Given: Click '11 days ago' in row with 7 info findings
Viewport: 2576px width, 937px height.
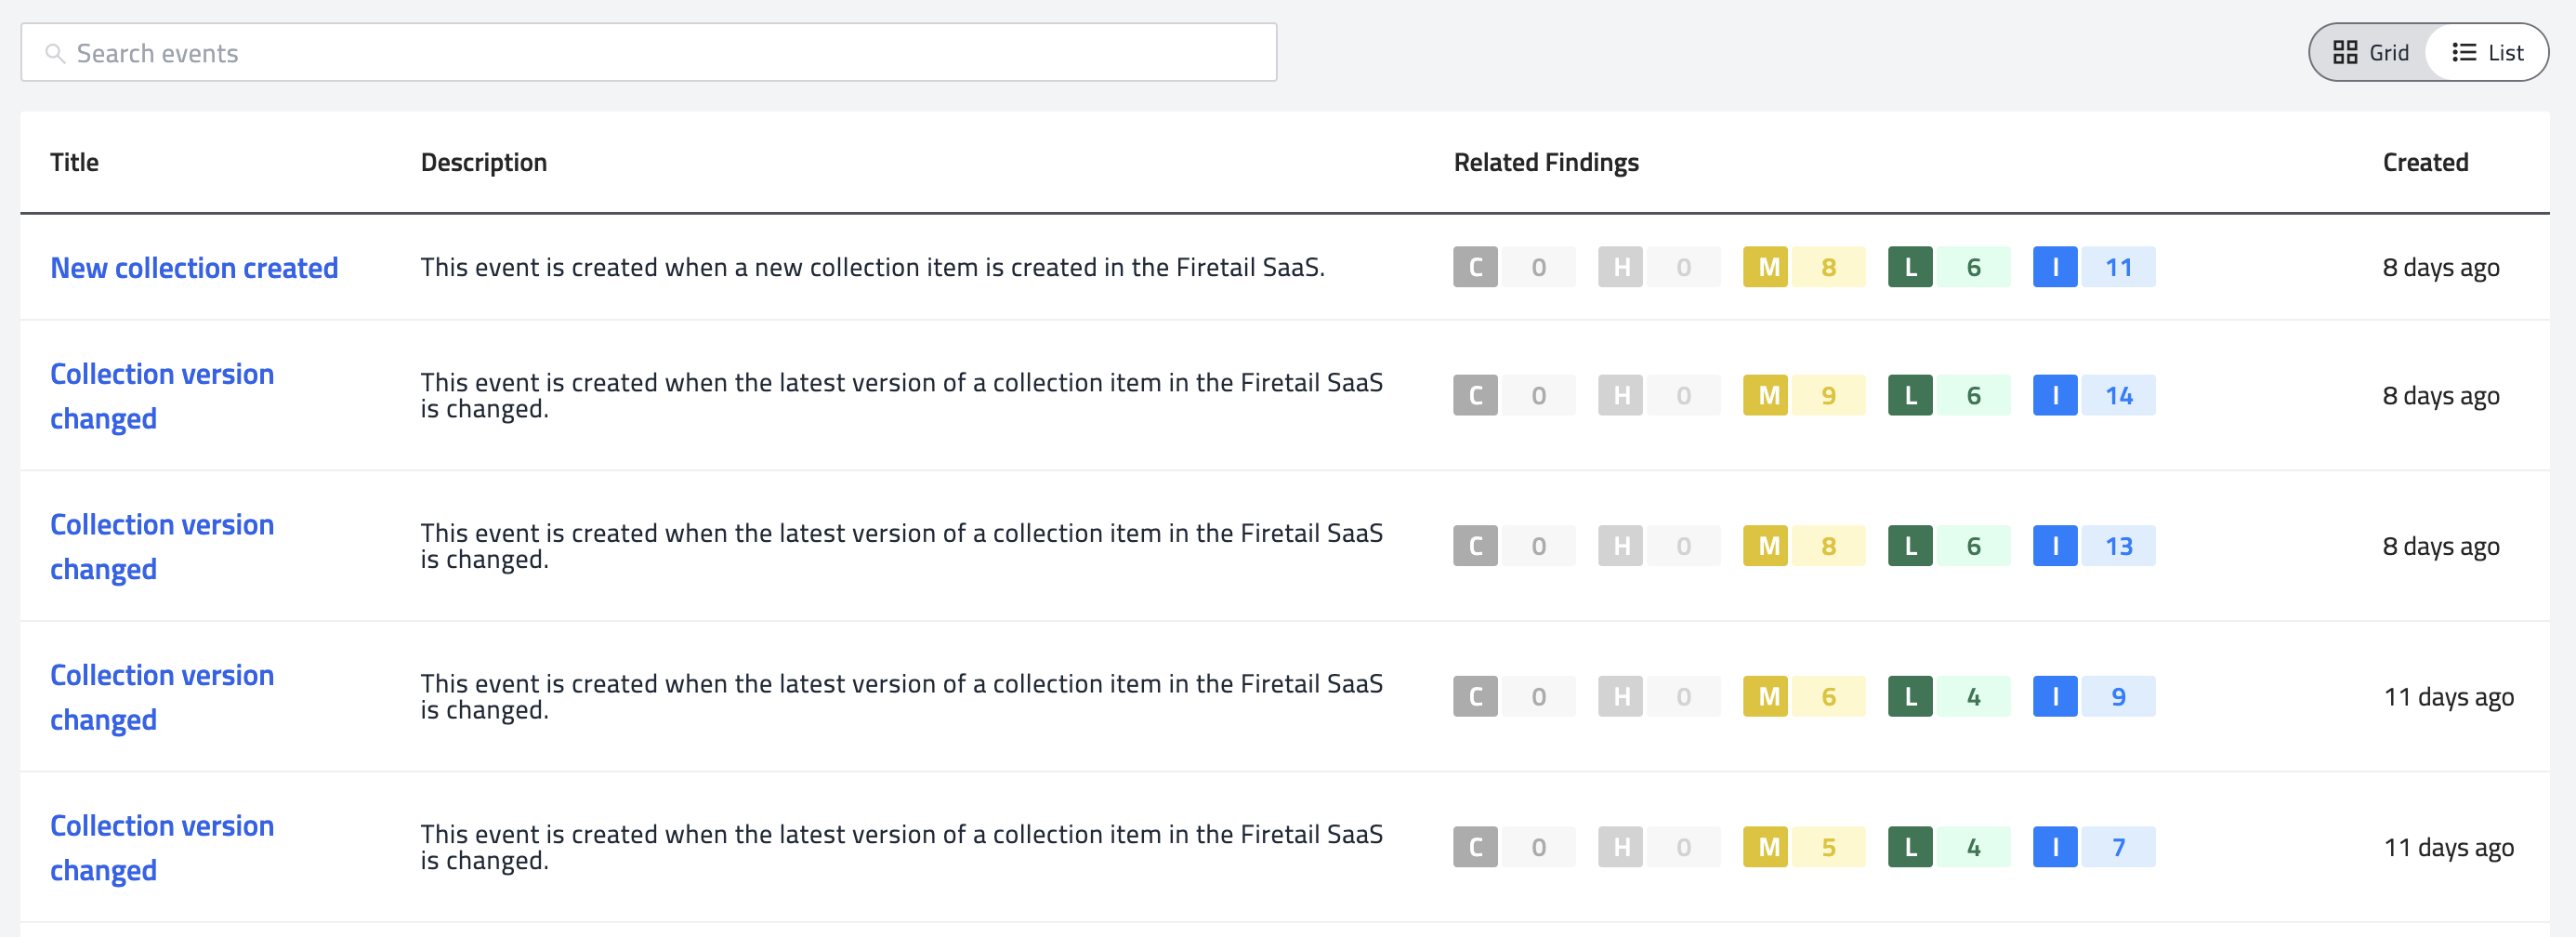Looking at the screenshot, I should coord(2448,847).
